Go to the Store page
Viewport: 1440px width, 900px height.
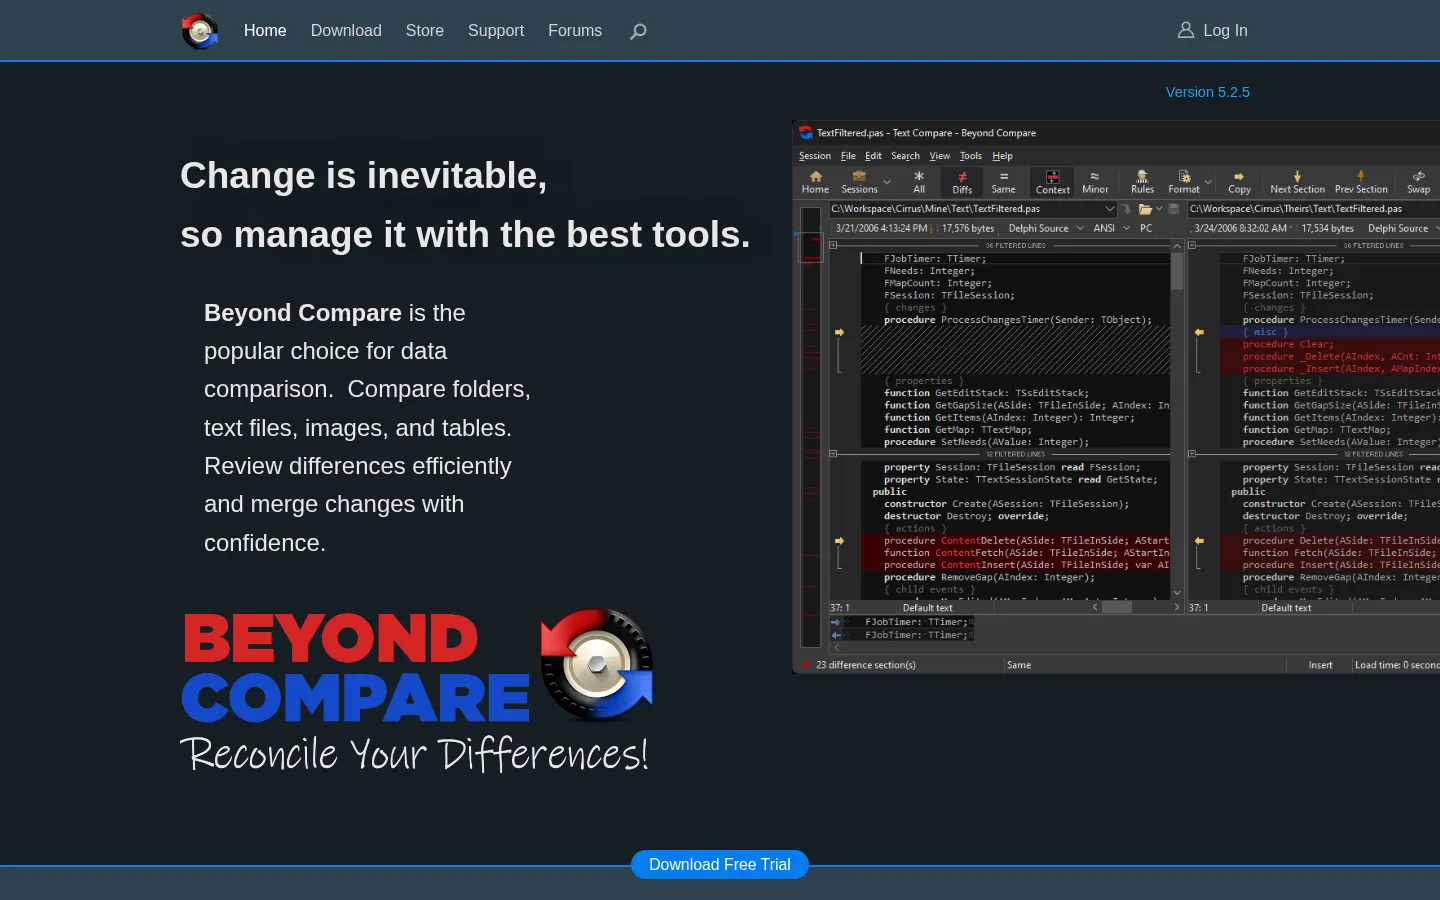tap(425, 31)
